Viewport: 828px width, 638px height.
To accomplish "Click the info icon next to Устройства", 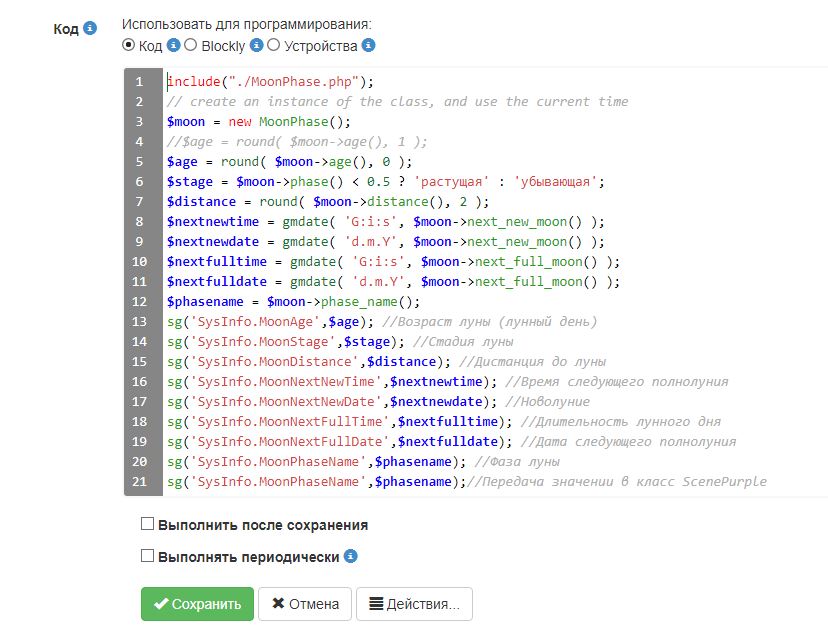I will tap(366, 44).
